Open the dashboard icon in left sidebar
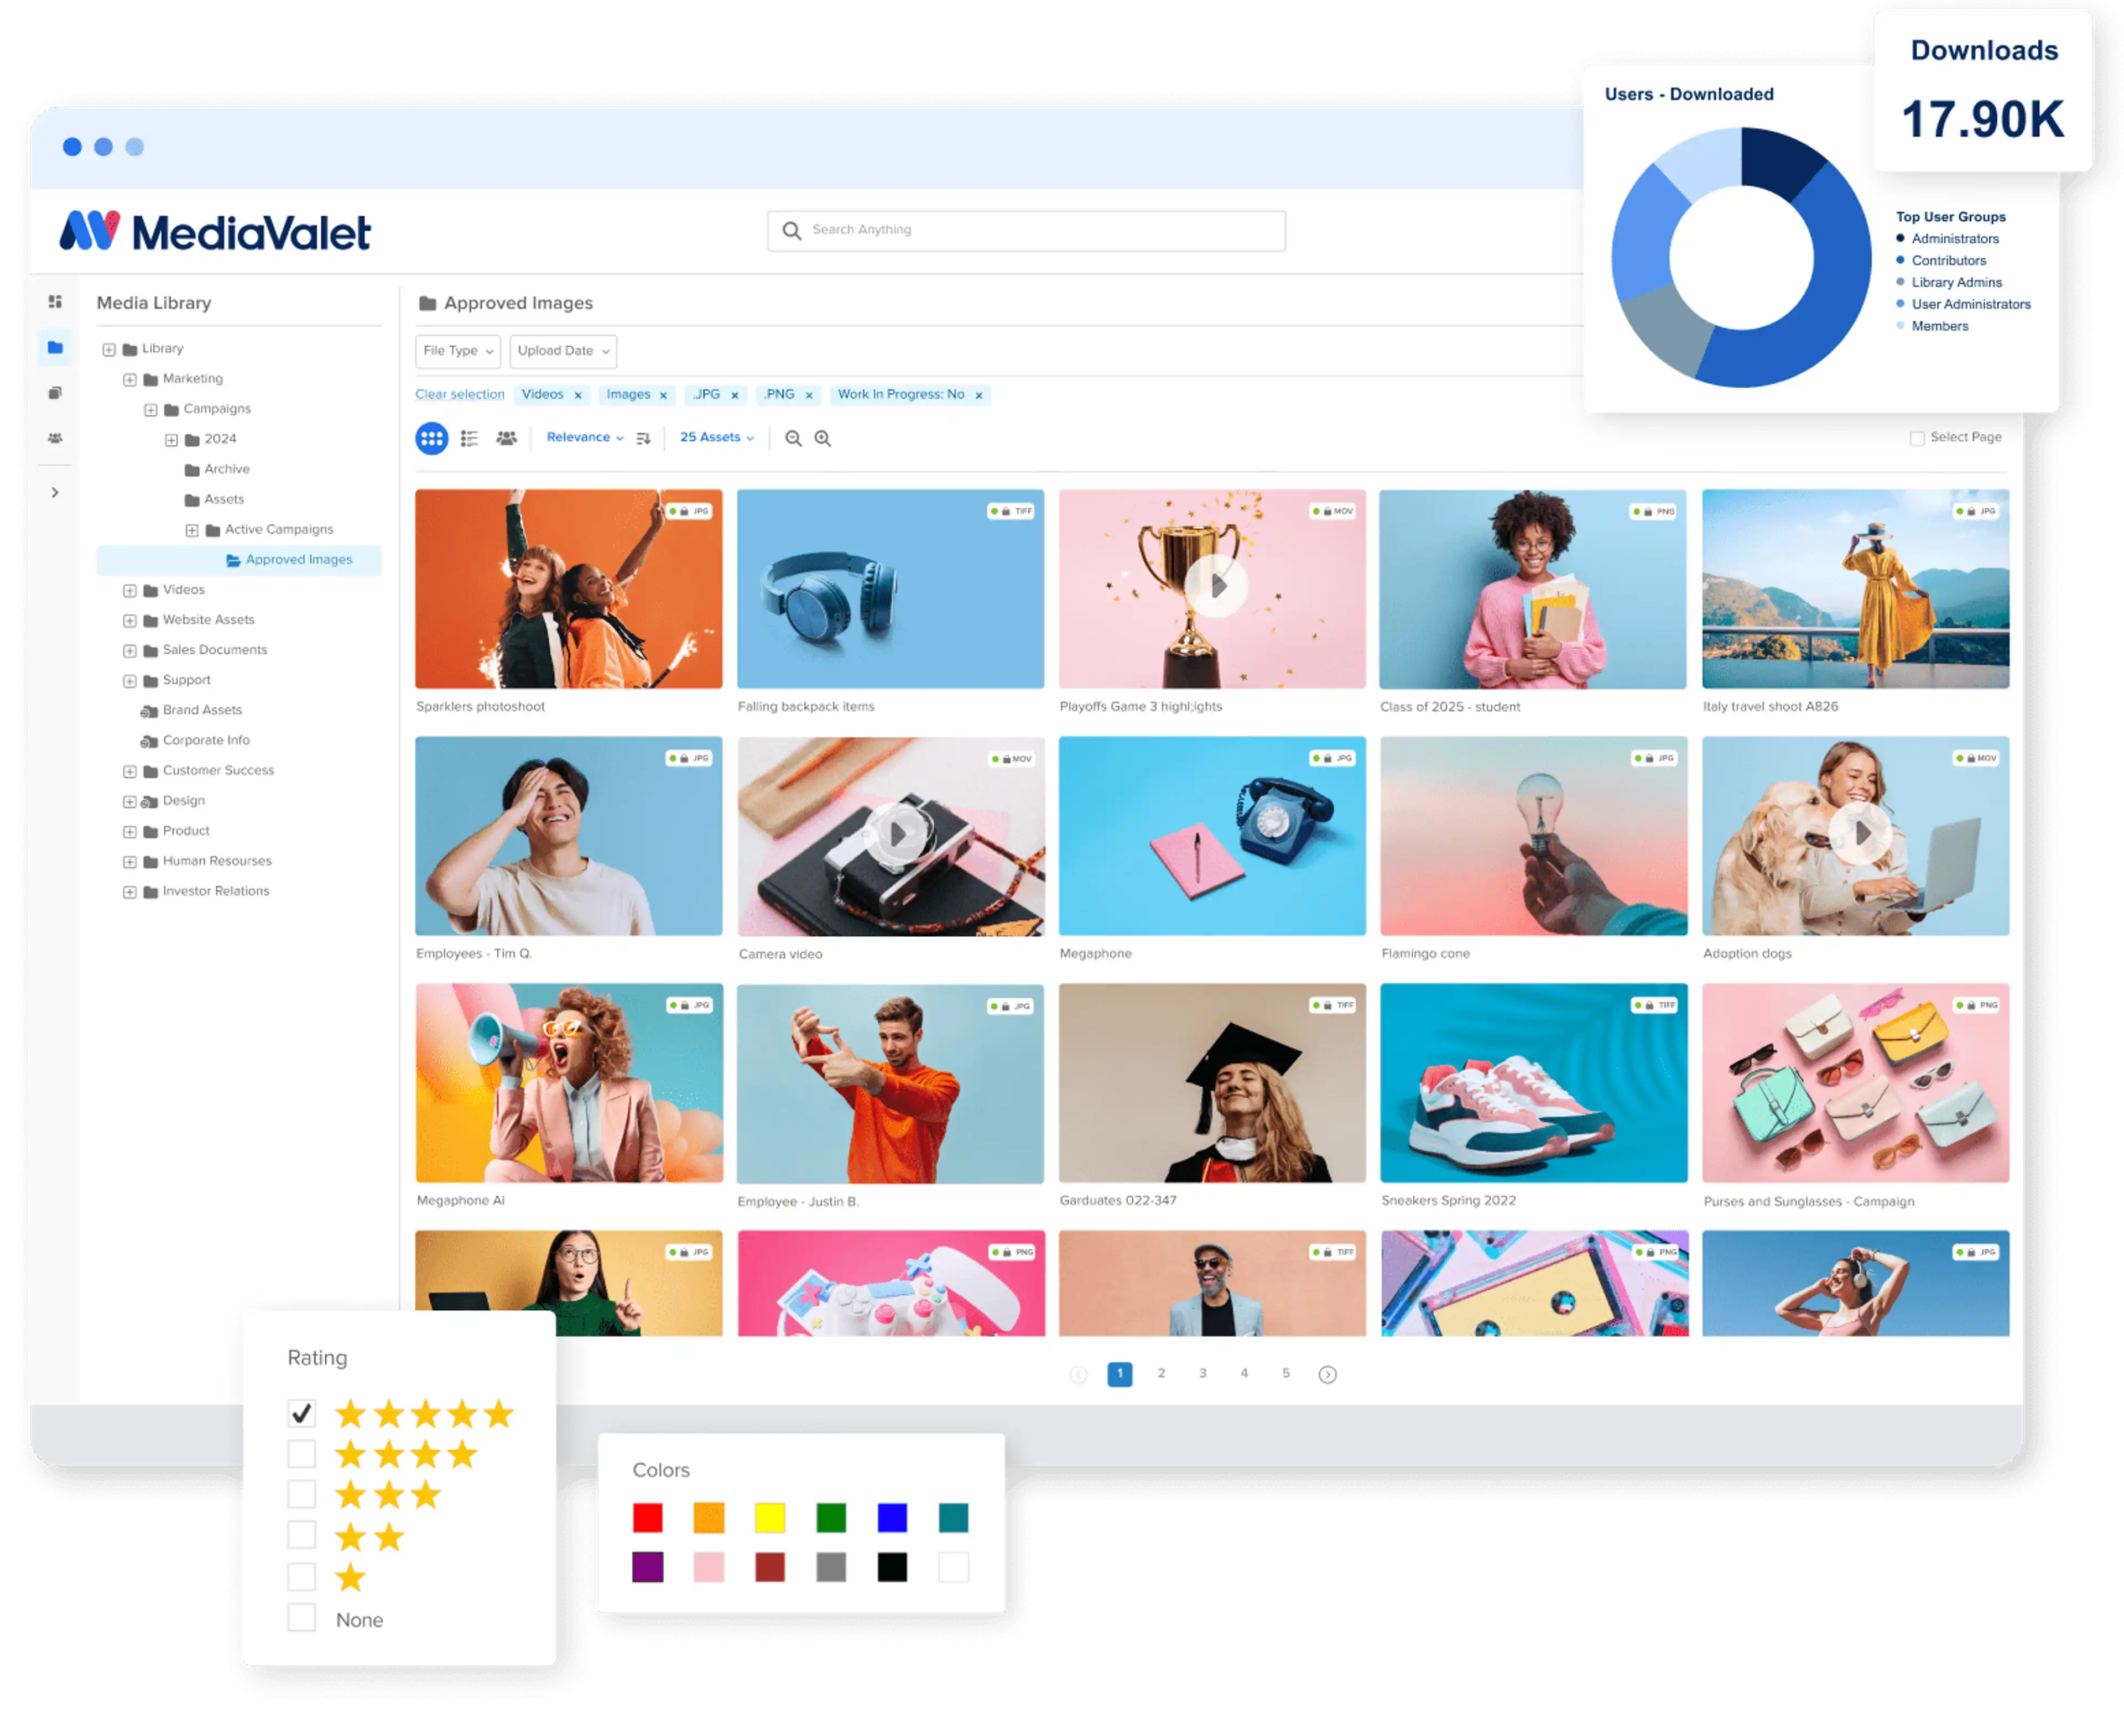Image resolution: width=2124 pixels, height=1736 pixels. [x=55, y=302]
